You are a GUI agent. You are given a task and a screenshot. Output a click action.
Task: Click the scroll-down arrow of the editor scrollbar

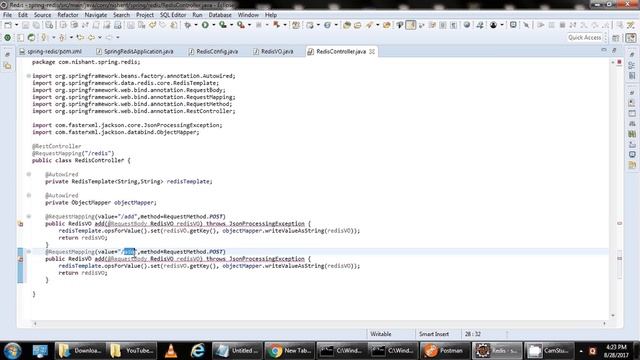tap(612, 316)
